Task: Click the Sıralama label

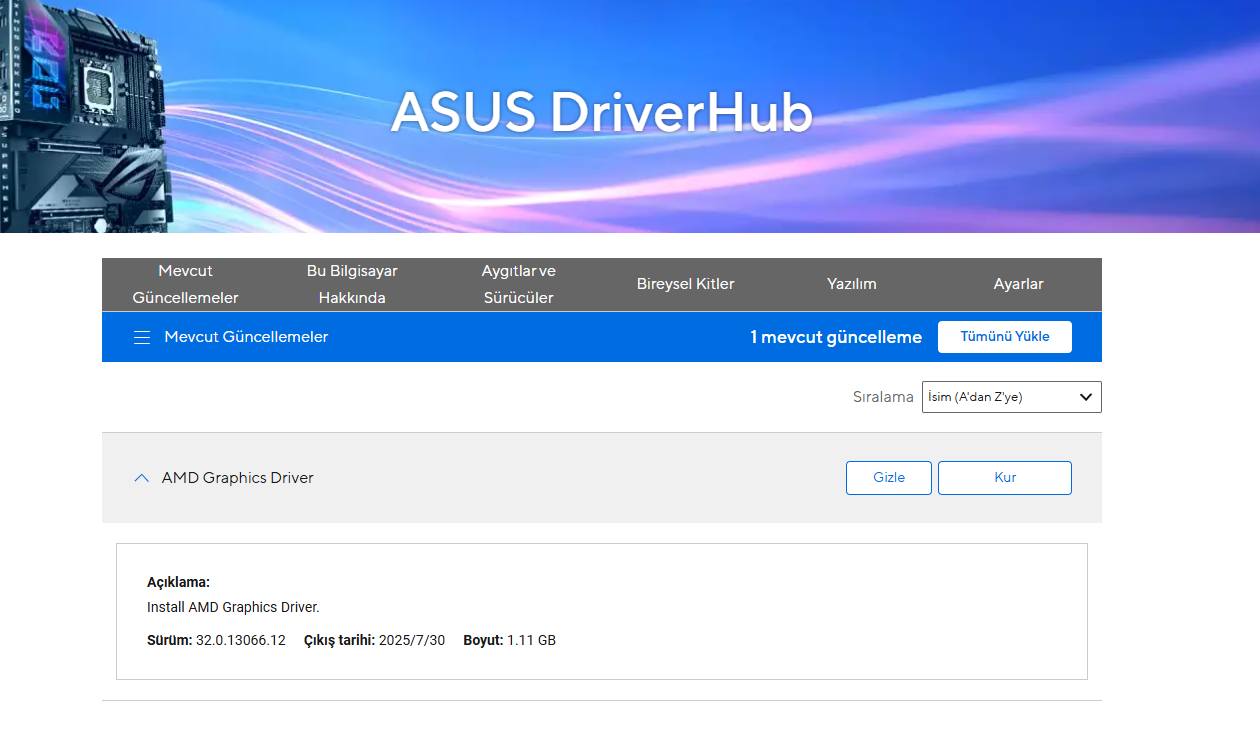Action: point(883,397)
